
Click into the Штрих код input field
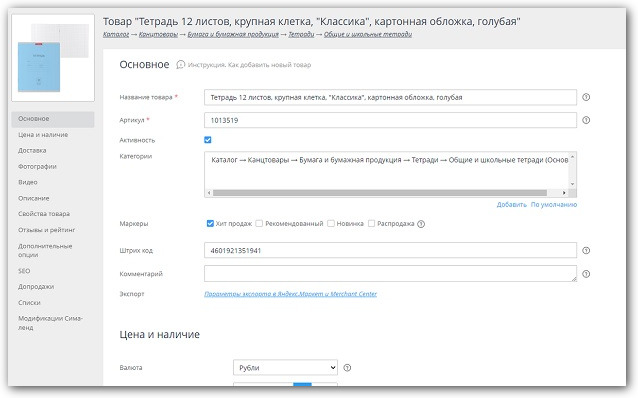pyautogui.click(x=390, y=250)
